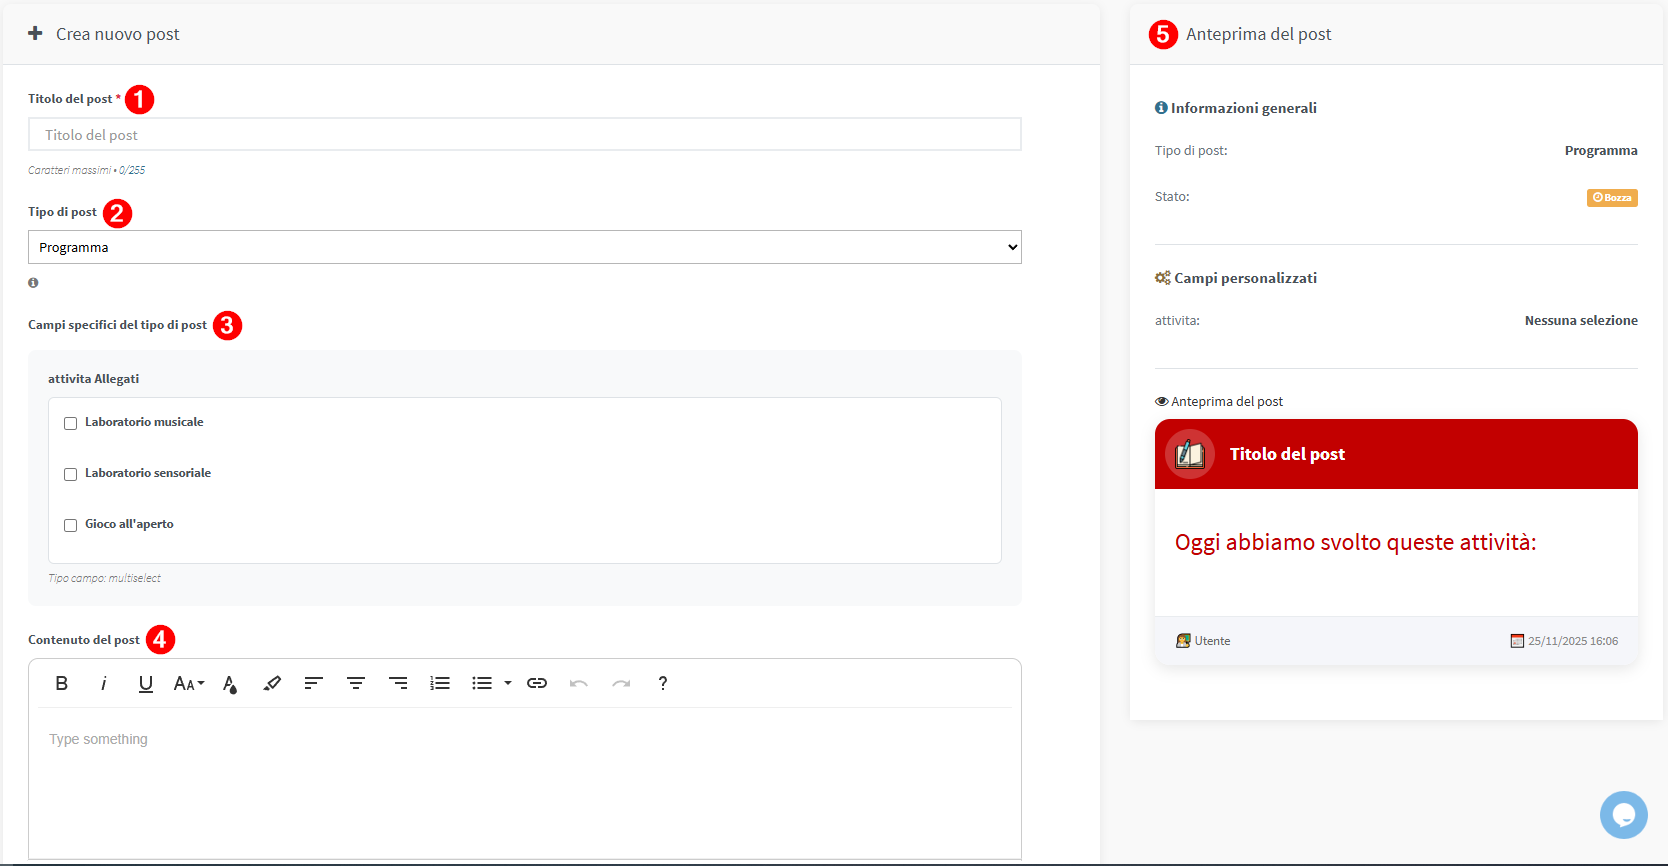Image resolution: width=1668 pixels, height=866 pixels.
Task: Align text to the left
Action: 314,683
